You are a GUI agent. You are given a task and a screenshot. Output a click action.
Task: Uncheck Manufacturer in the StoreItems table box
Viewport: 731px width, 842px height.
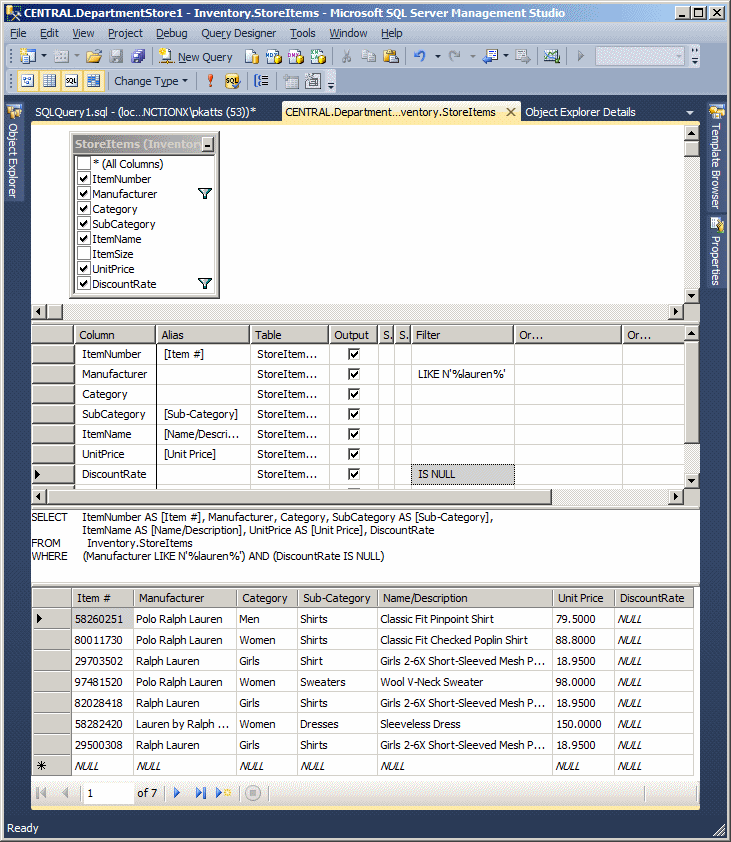pos(84,193)
